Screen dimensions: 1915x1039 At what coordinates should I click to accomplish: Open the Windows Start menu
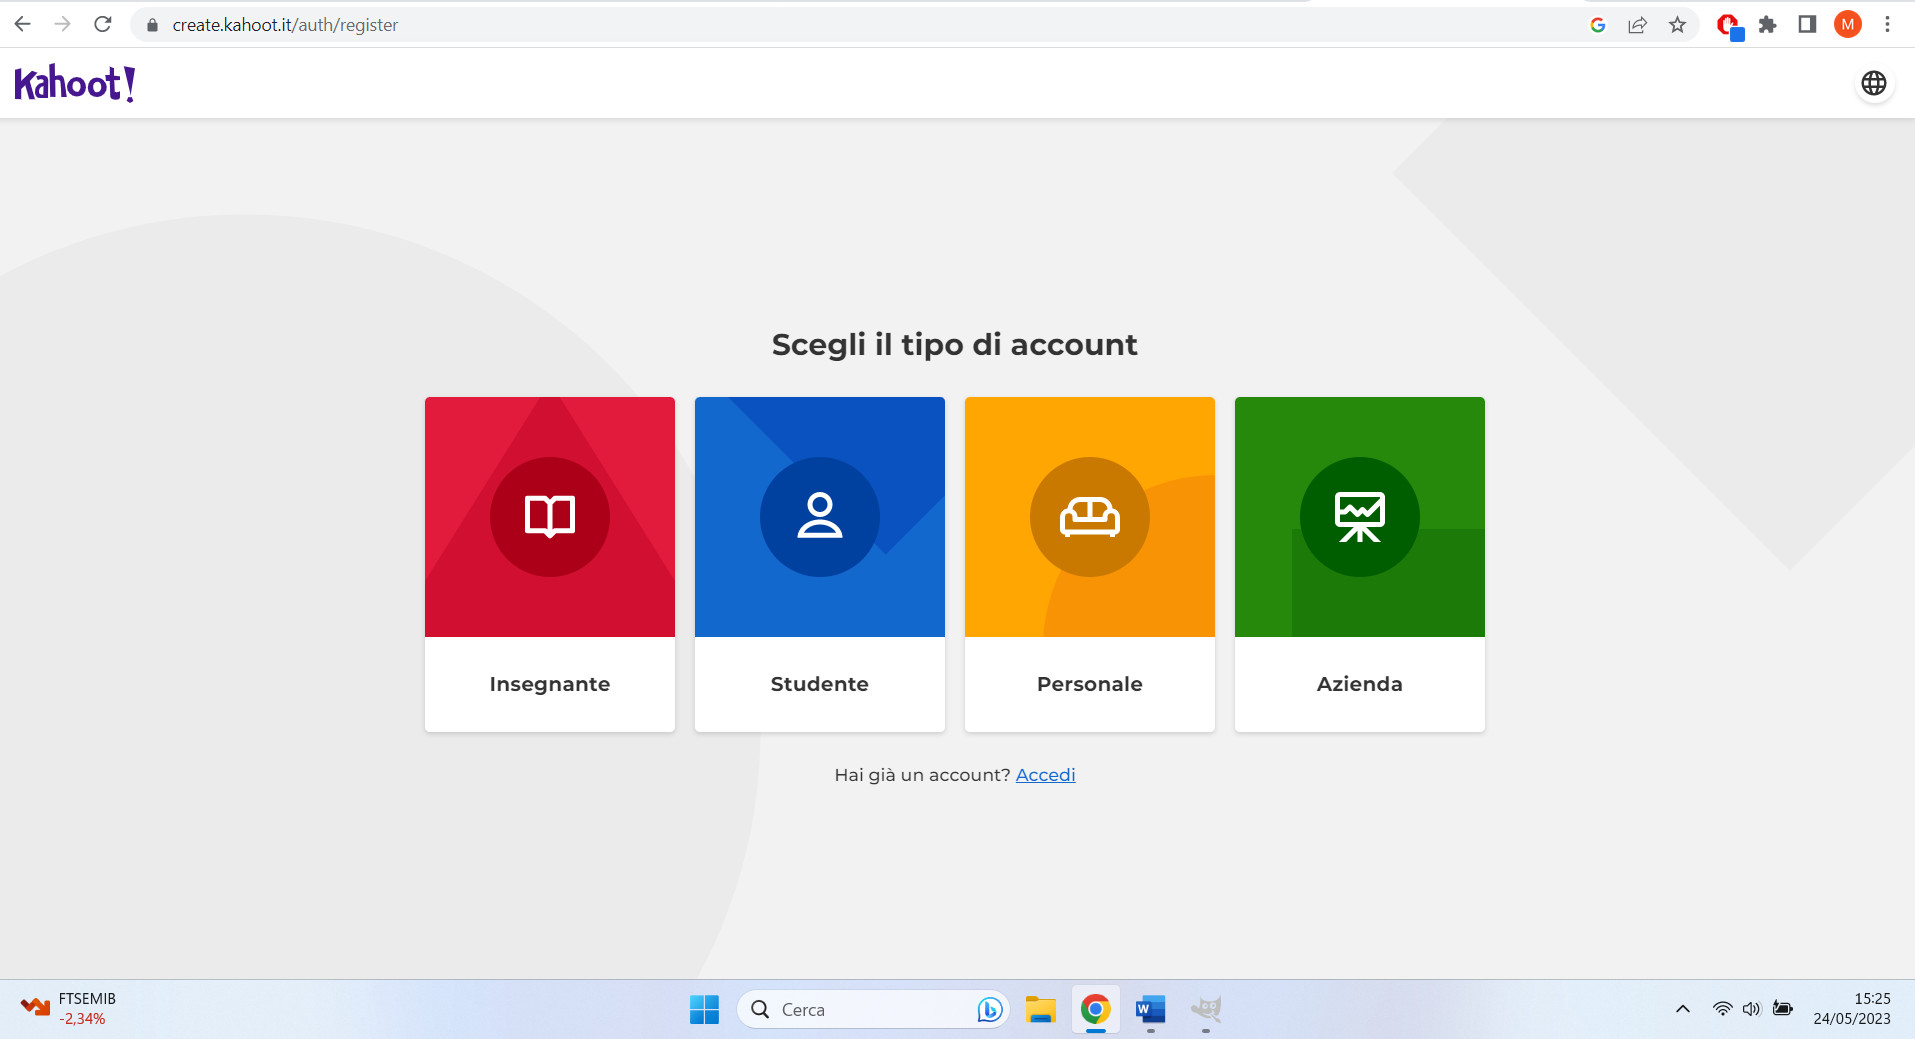(x=704, y=1010)
